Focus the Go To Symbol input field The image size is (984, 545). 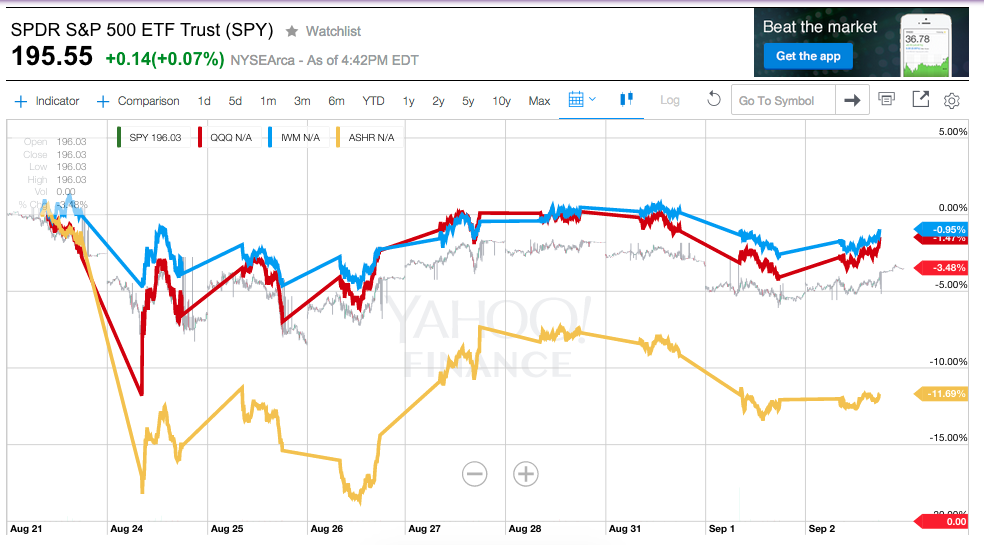(783, 100)
